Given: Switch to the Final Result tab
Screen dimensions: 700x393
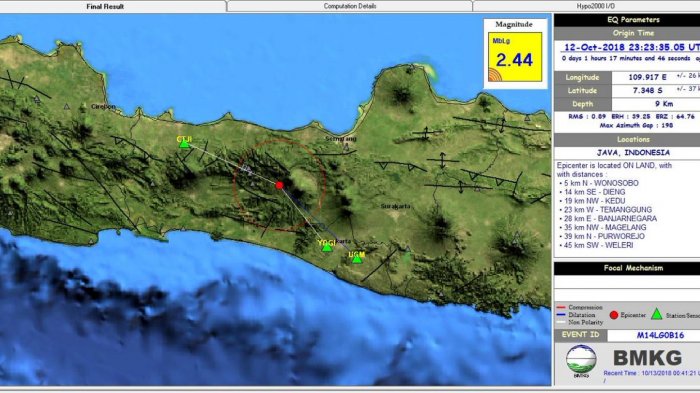Looking at the screenshot, I should 105,6.
